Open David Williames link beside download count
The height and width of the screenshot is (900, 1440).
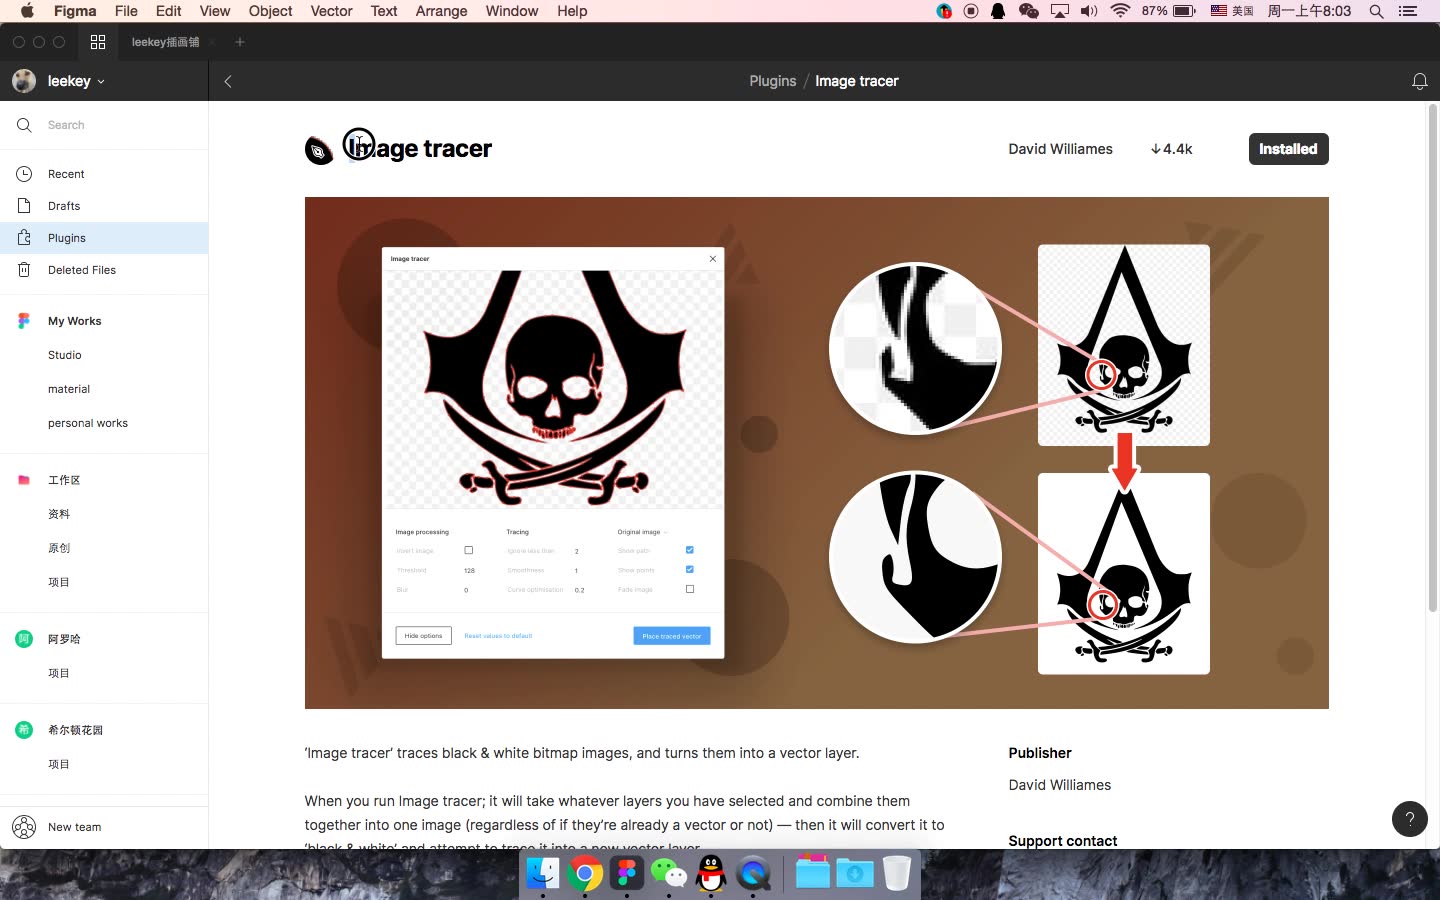click(1060, 149)
